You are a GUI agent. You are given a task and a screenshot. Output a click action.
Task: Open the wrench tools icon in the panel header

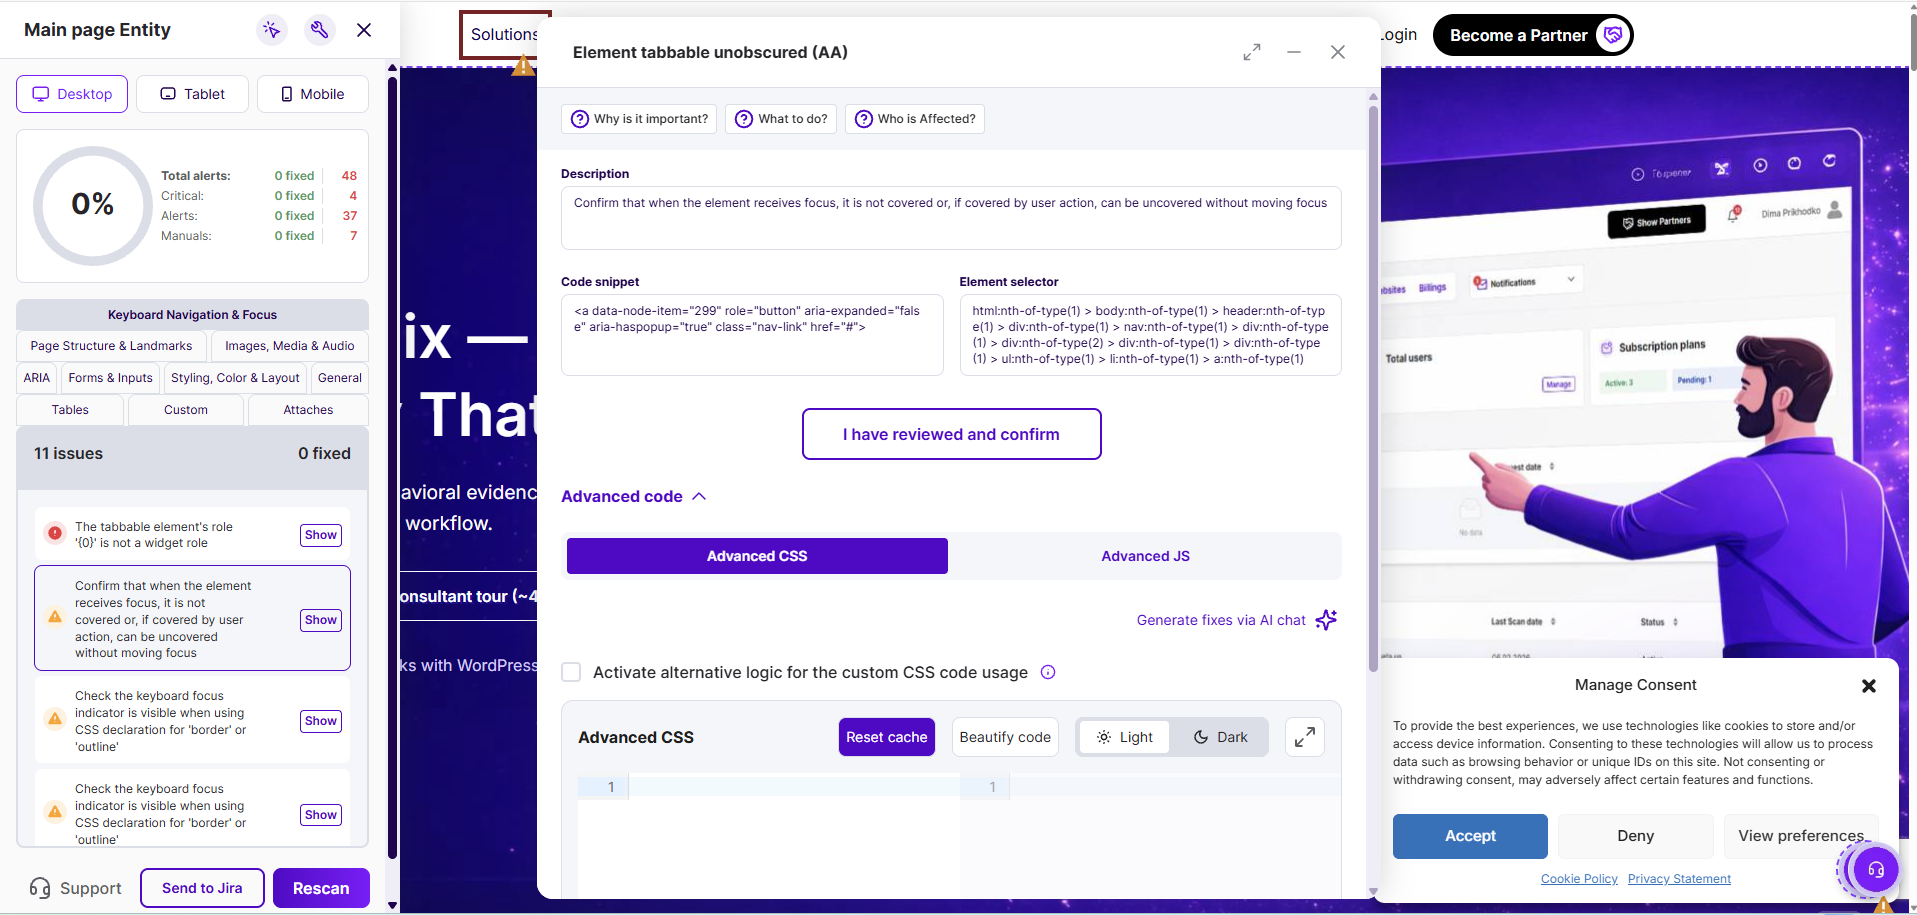[x=319, y=30]
